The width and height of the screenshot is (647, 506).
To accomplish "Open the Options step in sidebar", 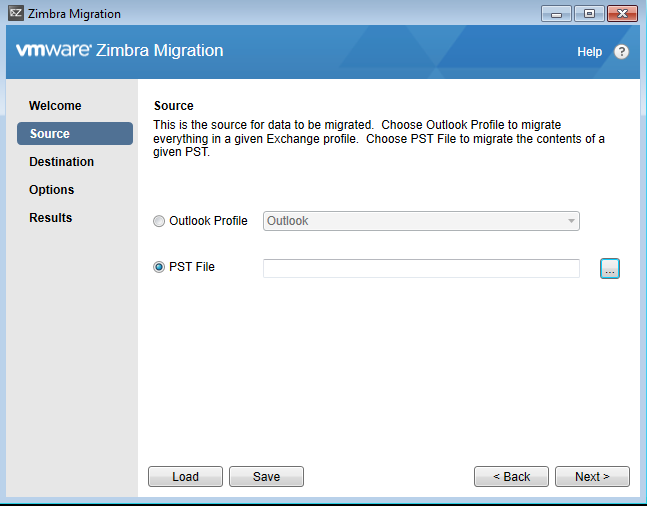I will click(52, 190).
